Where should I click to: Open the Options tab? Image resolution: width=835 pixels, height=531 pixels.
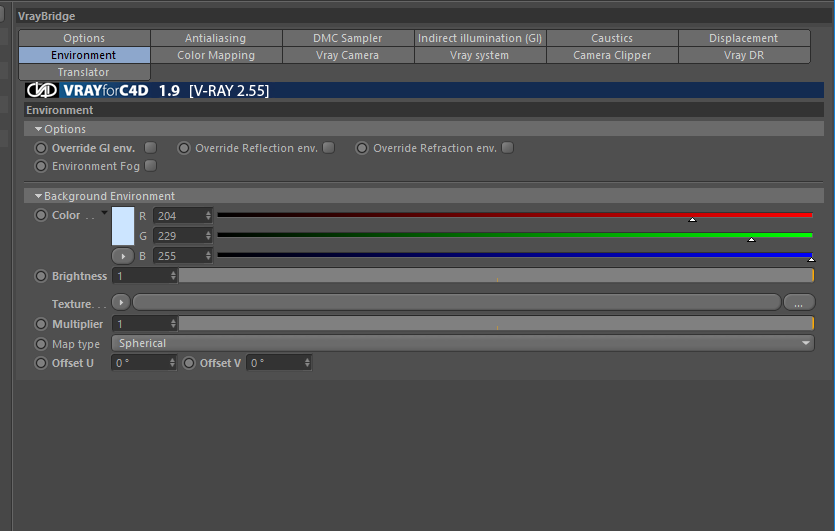tap(84, 38)
